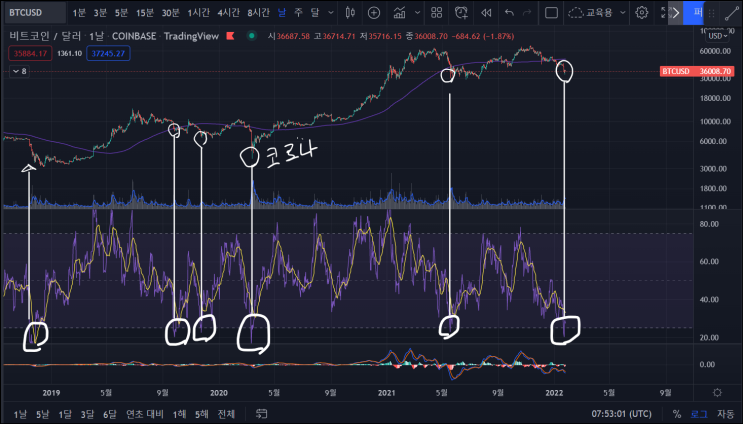The width and height of the screenshot is (743, 424).
Task: Click the drag handle dots of drawing toolbar
Action: click(x=712, y=13)
